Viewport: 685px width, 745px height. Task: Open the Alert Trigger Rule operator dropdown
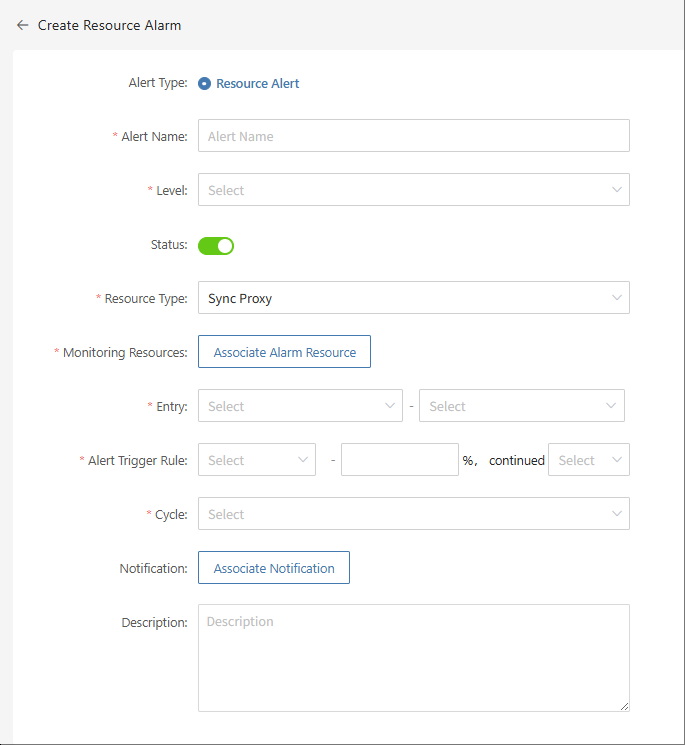257,459
